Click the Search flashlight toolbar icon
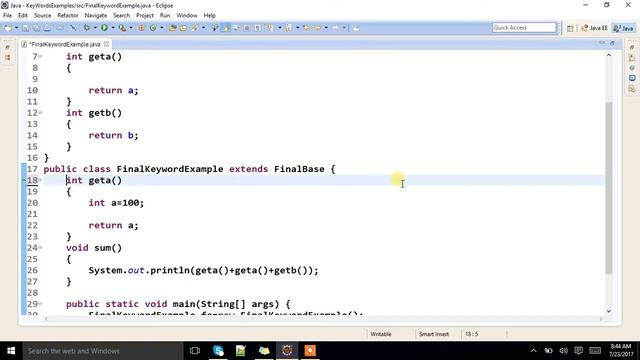The width and height of the screenshot is (640, 360). click(195, 28)
